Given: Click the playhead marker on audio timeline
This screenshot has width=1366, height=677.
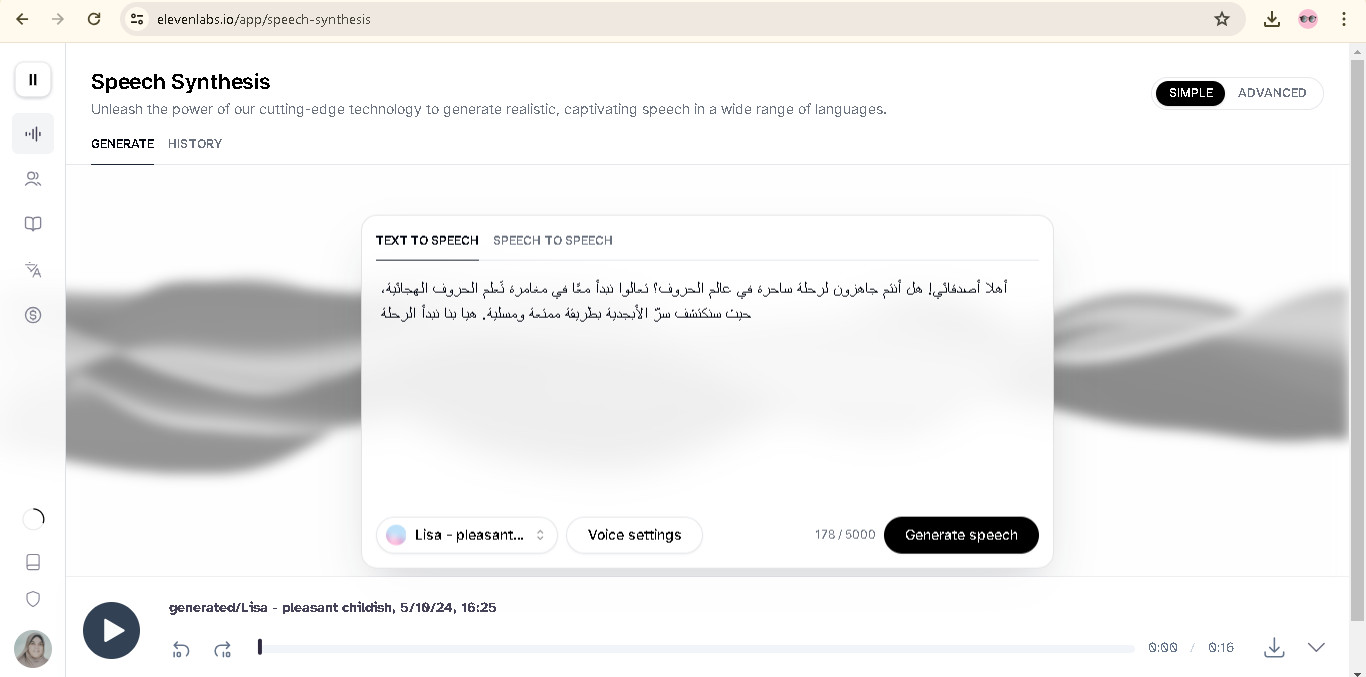Looking at the screenshot, I should click(x=260, y=647).
